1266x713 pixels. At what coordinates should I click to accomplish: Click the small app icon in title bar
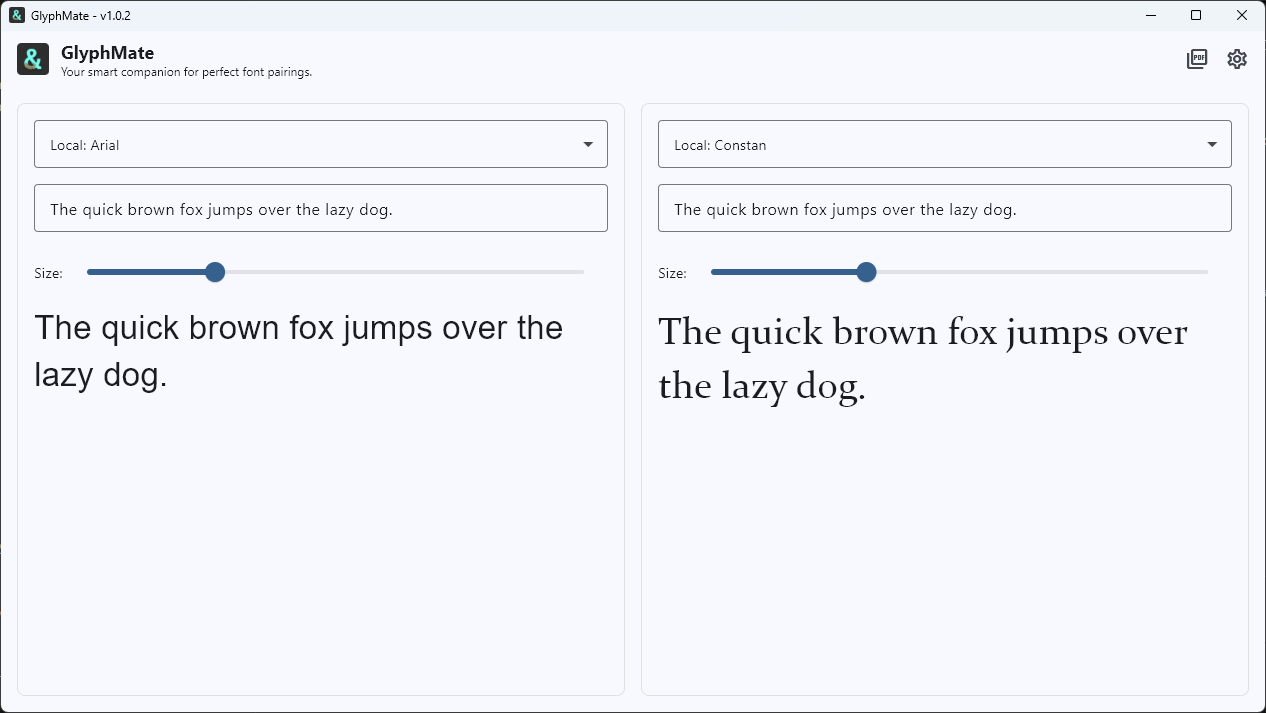(17, 15)
